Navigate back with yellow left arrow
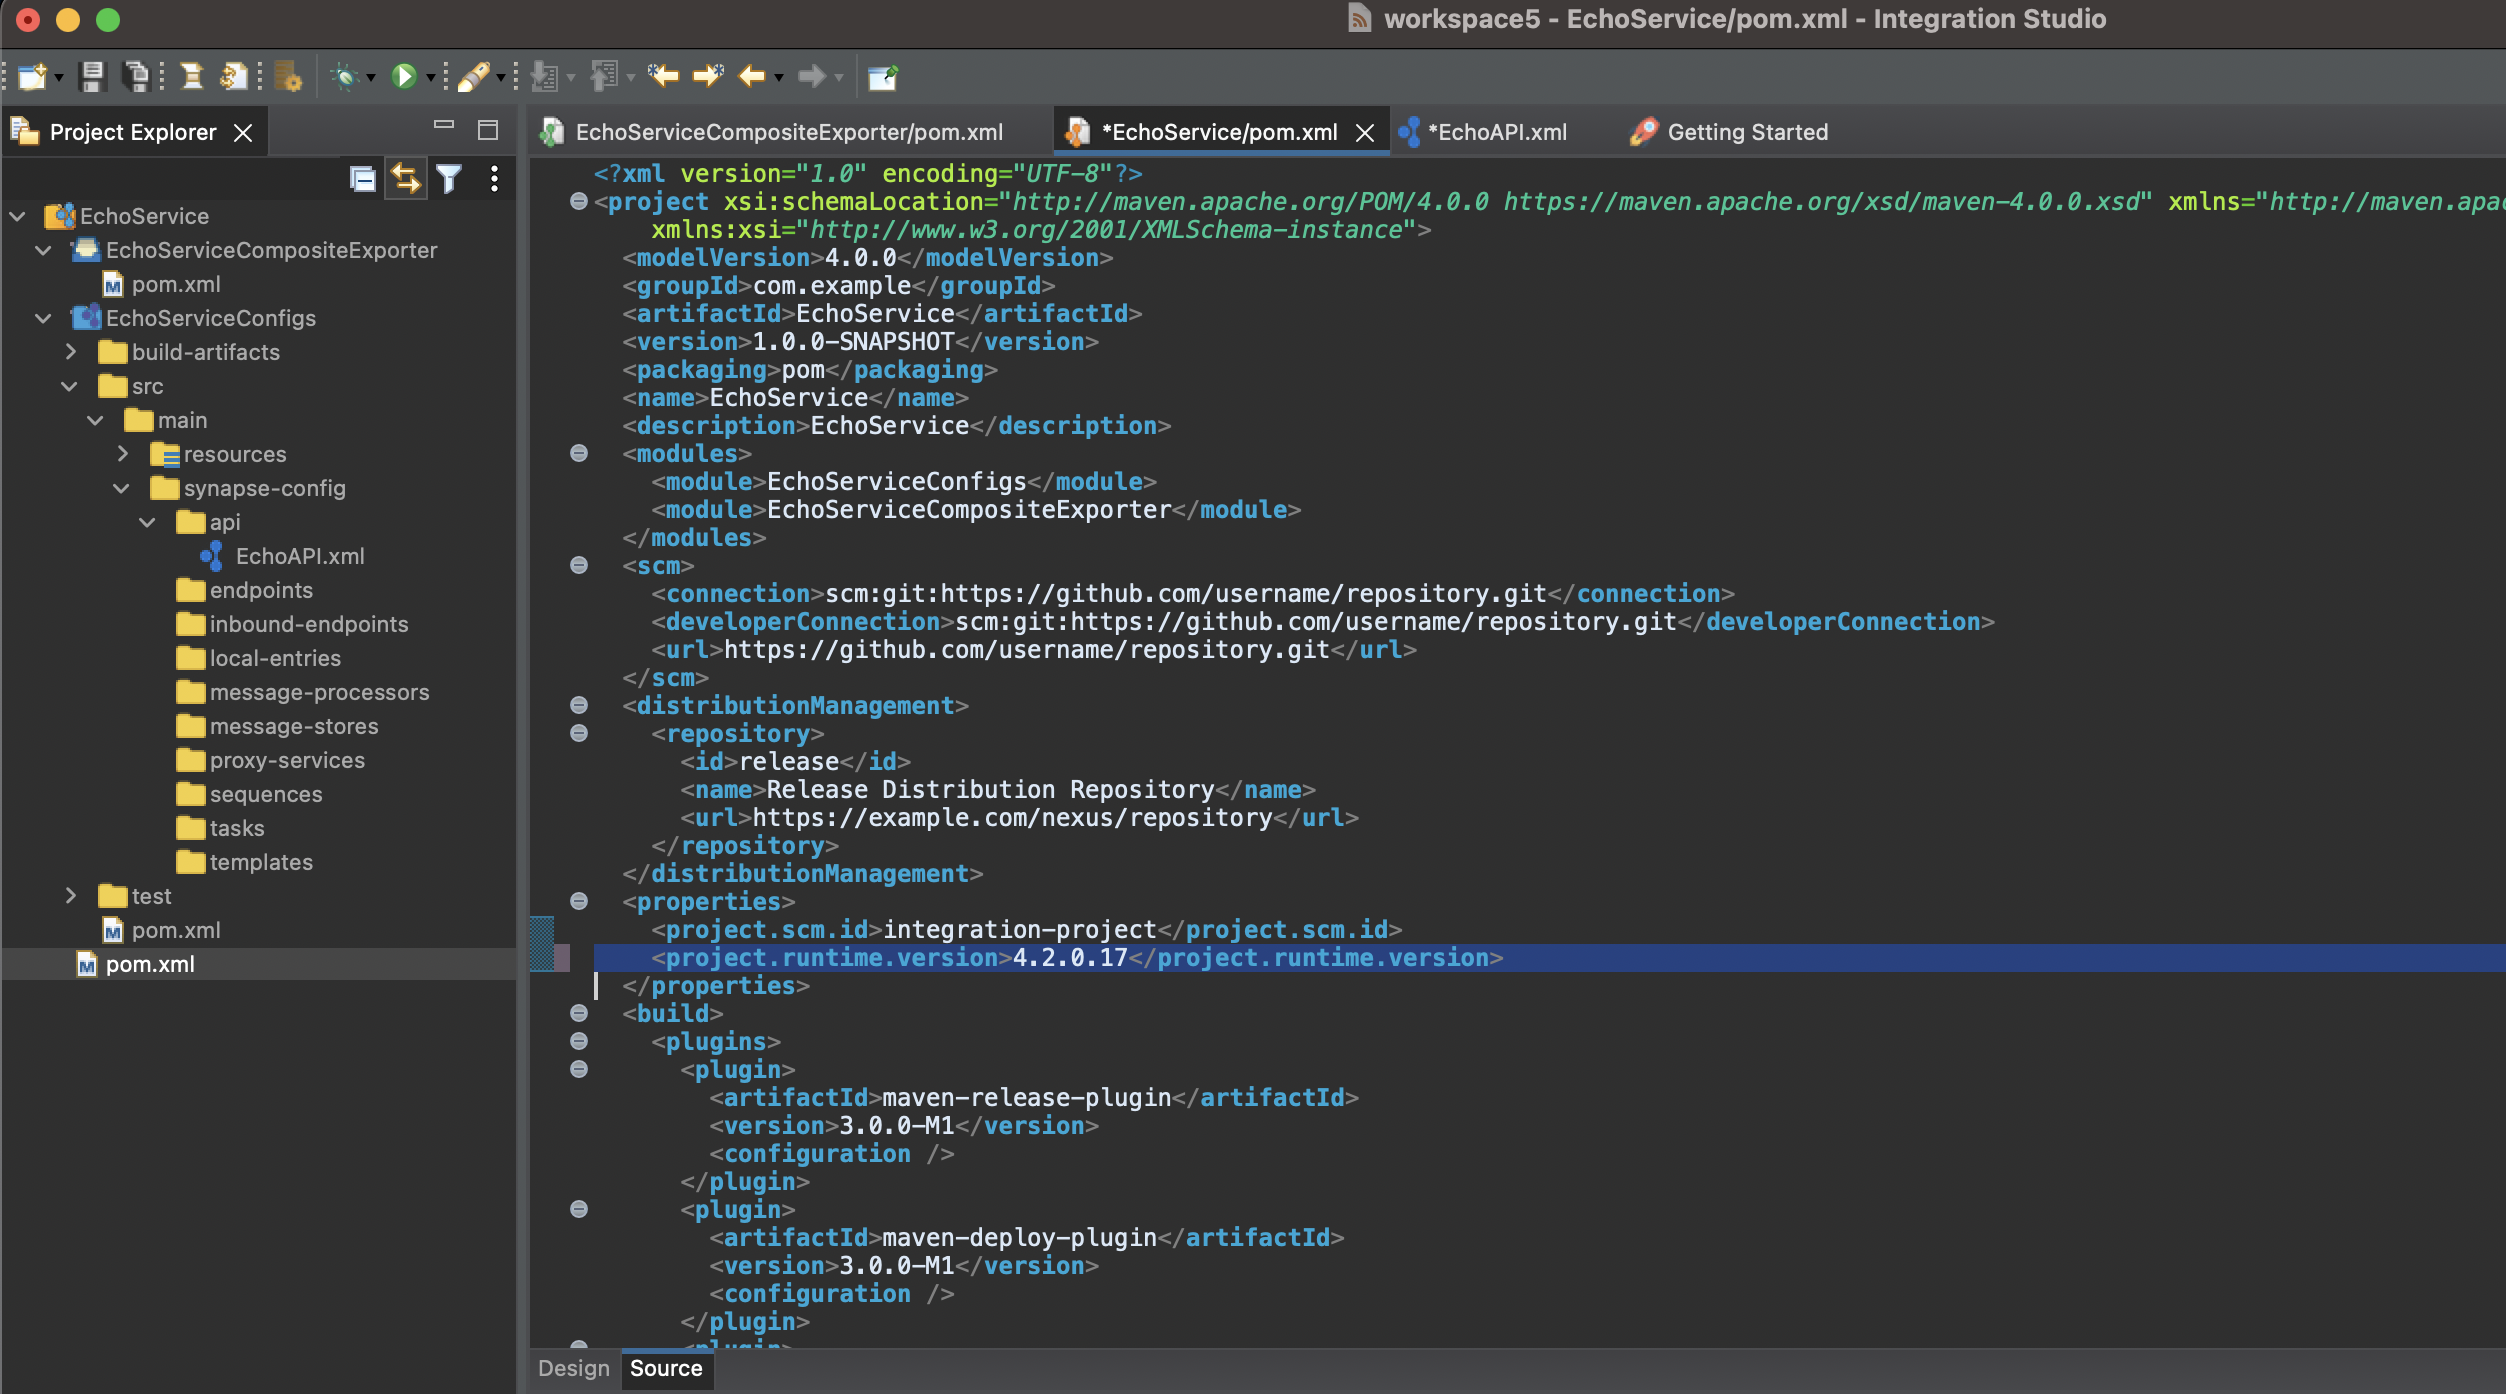2506x1394 pixels. coord(752,76)
